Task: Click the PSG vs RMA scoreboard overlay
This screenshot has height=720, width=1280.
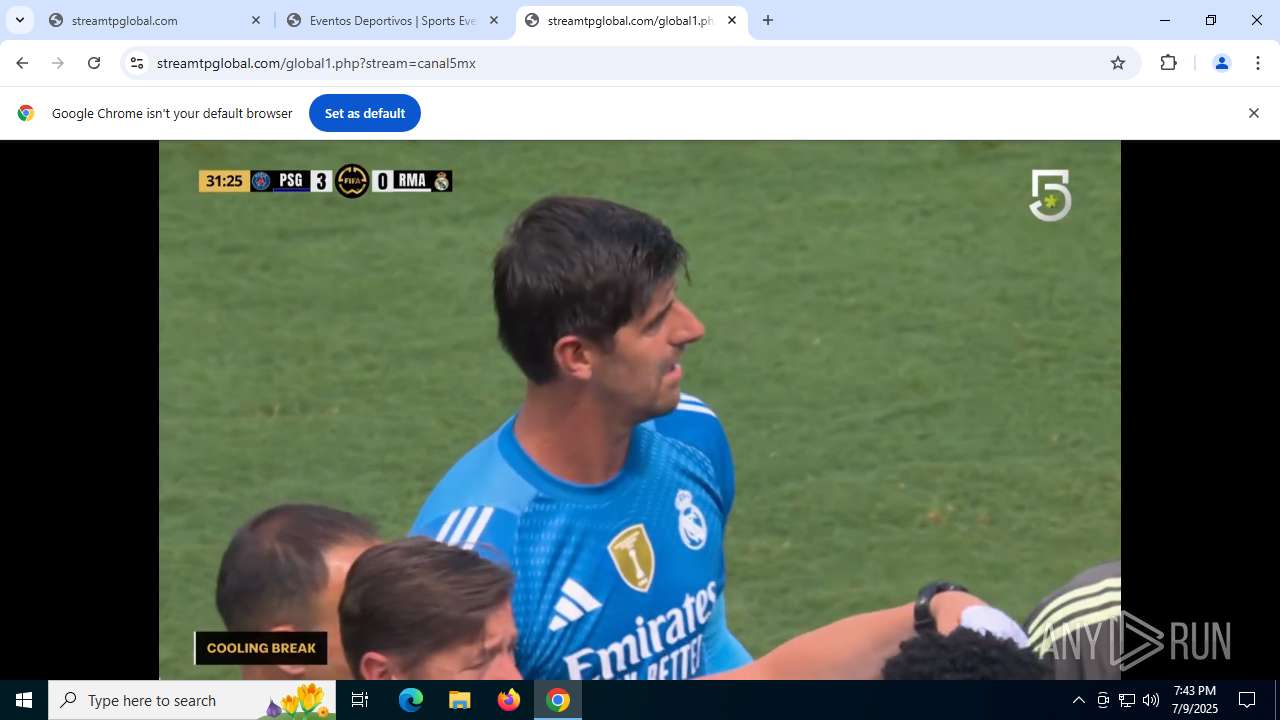Action: coord(326,181)
